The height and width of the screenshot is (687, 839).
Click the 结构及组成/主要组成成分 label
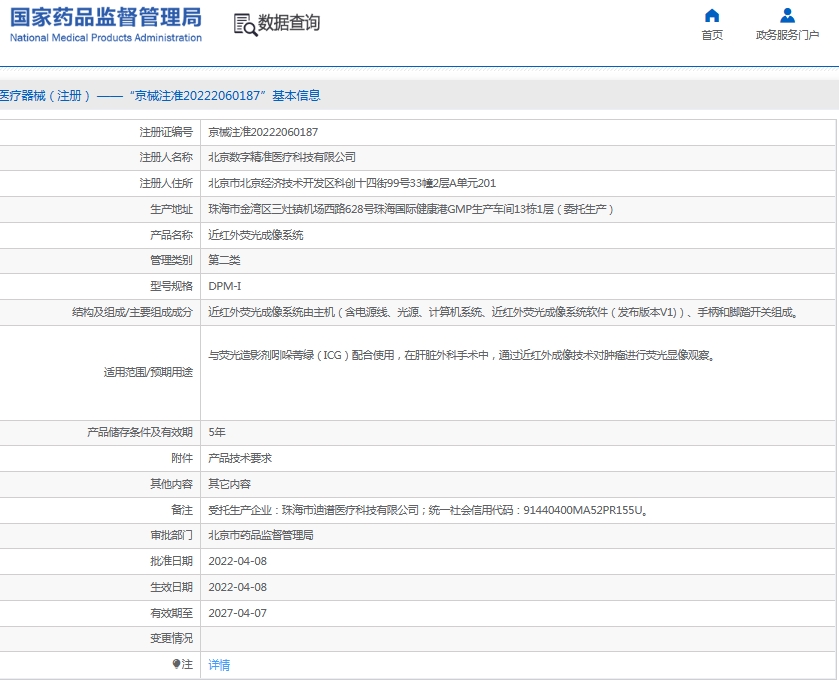point(132,312)
